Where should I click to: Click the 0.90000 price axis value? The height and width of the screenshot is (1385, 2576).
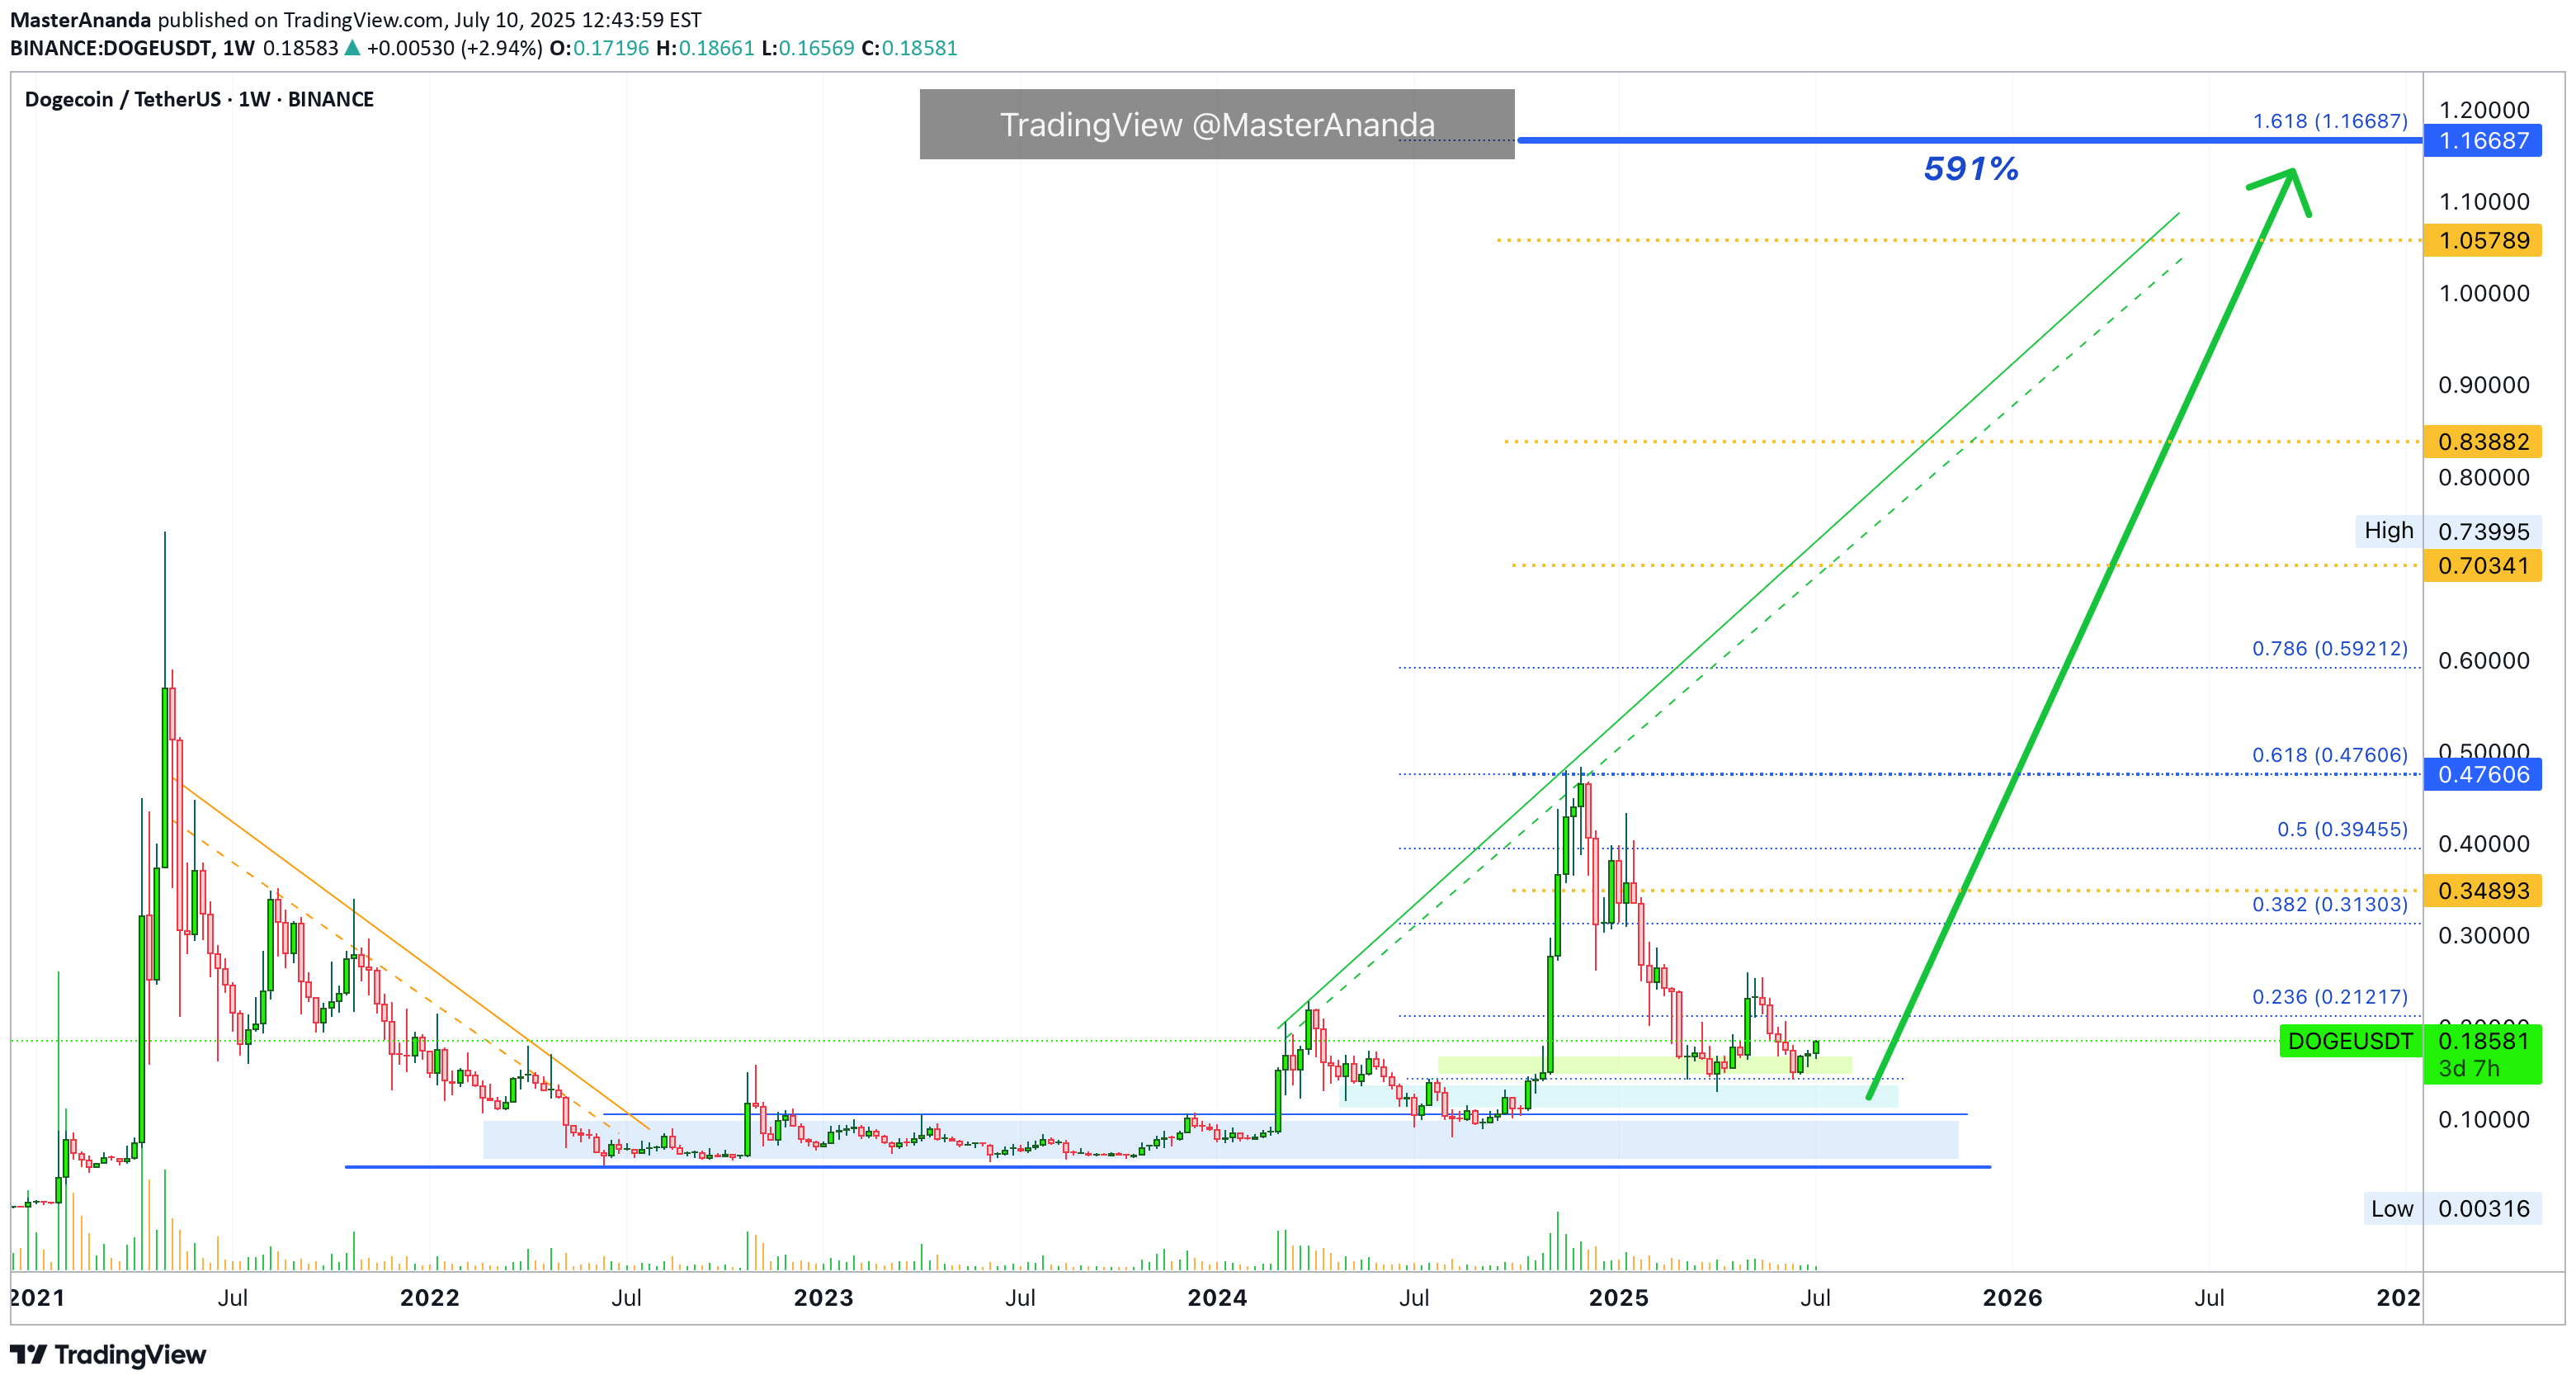pyautogui.click(x=2484, y=386)
